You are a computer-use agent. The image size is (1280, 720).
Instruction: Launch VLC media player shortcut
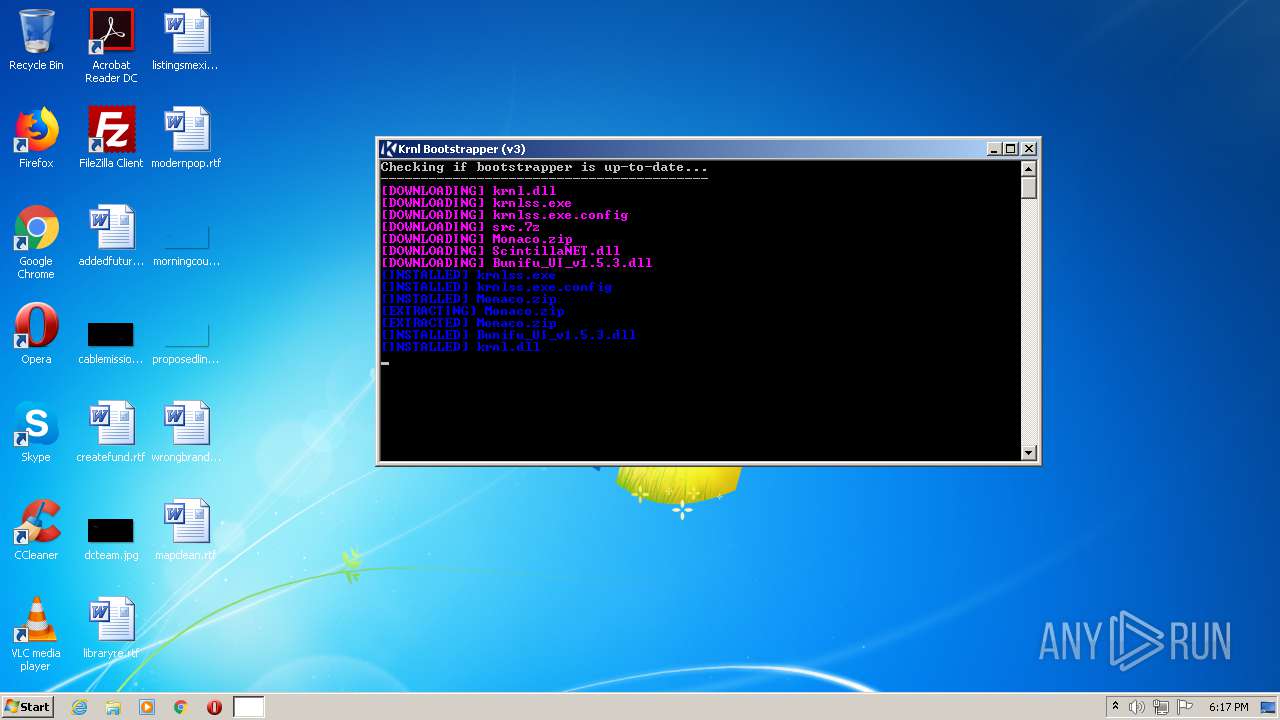click(36, 634)
